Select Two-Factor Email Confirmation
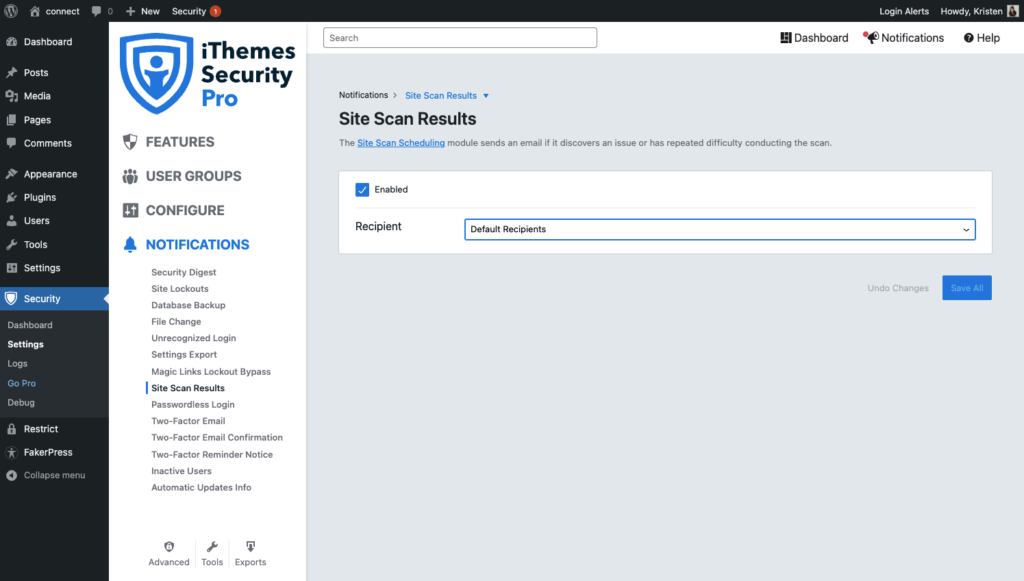The width and height of the screenshot is (1024, 581). (x=217, y=437)
